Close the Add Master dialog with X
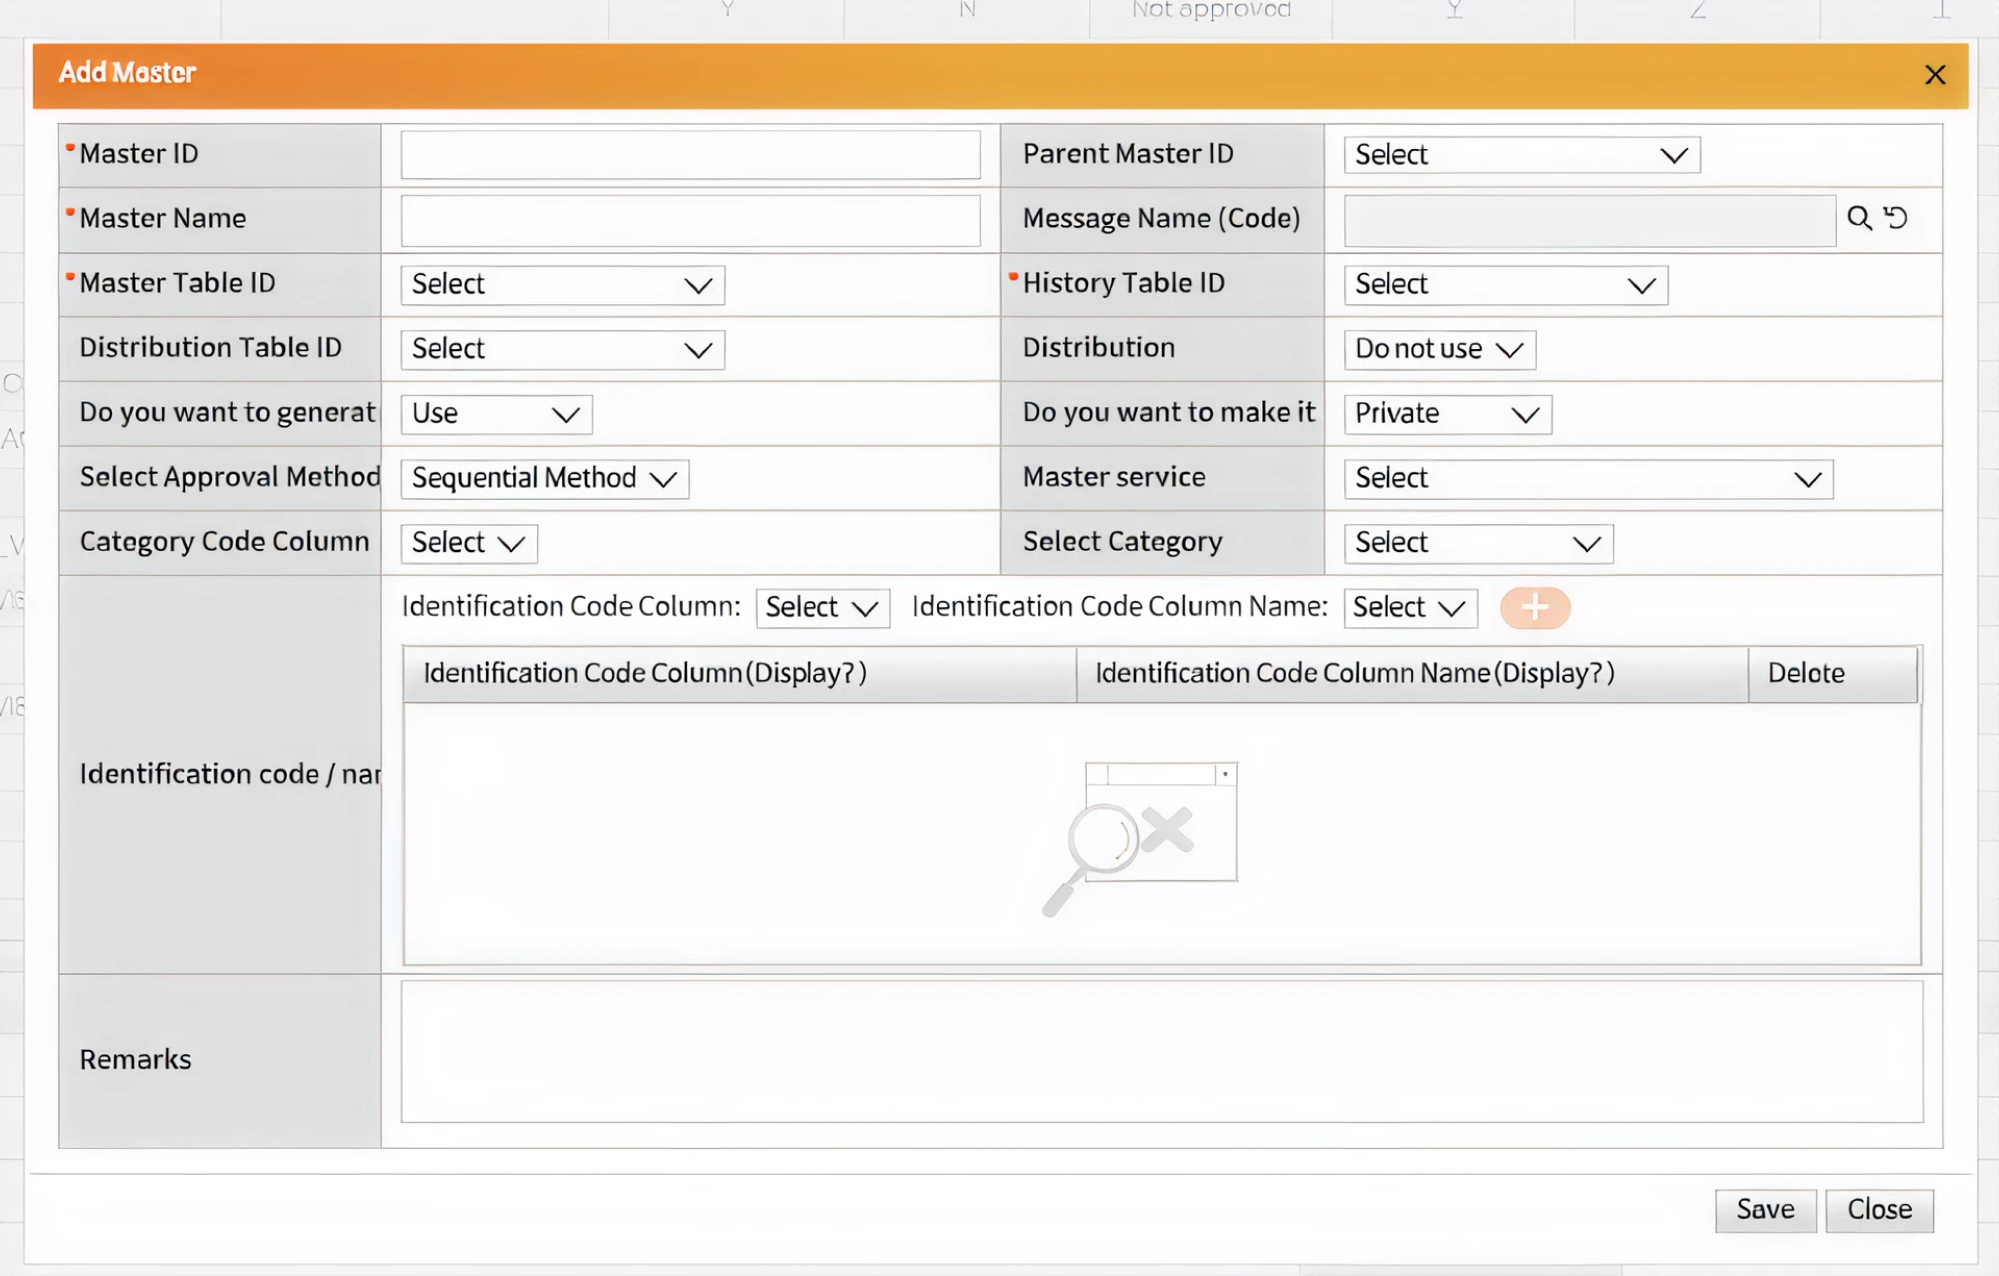The image size is (1999, 1276). (1934, 75)
